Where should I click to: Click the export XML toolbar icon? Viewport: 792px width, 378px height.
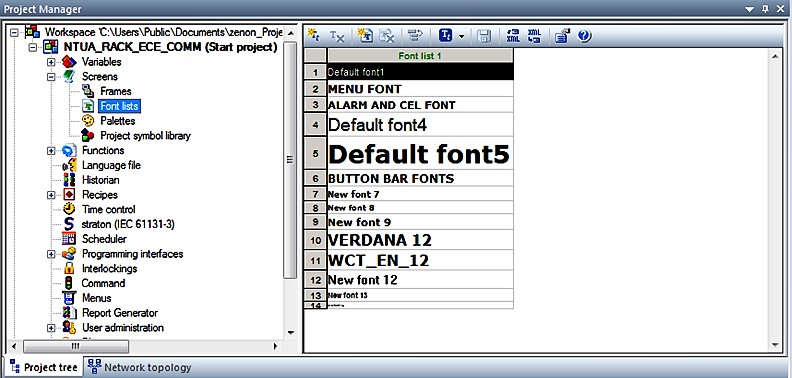[x=513, y=35]
